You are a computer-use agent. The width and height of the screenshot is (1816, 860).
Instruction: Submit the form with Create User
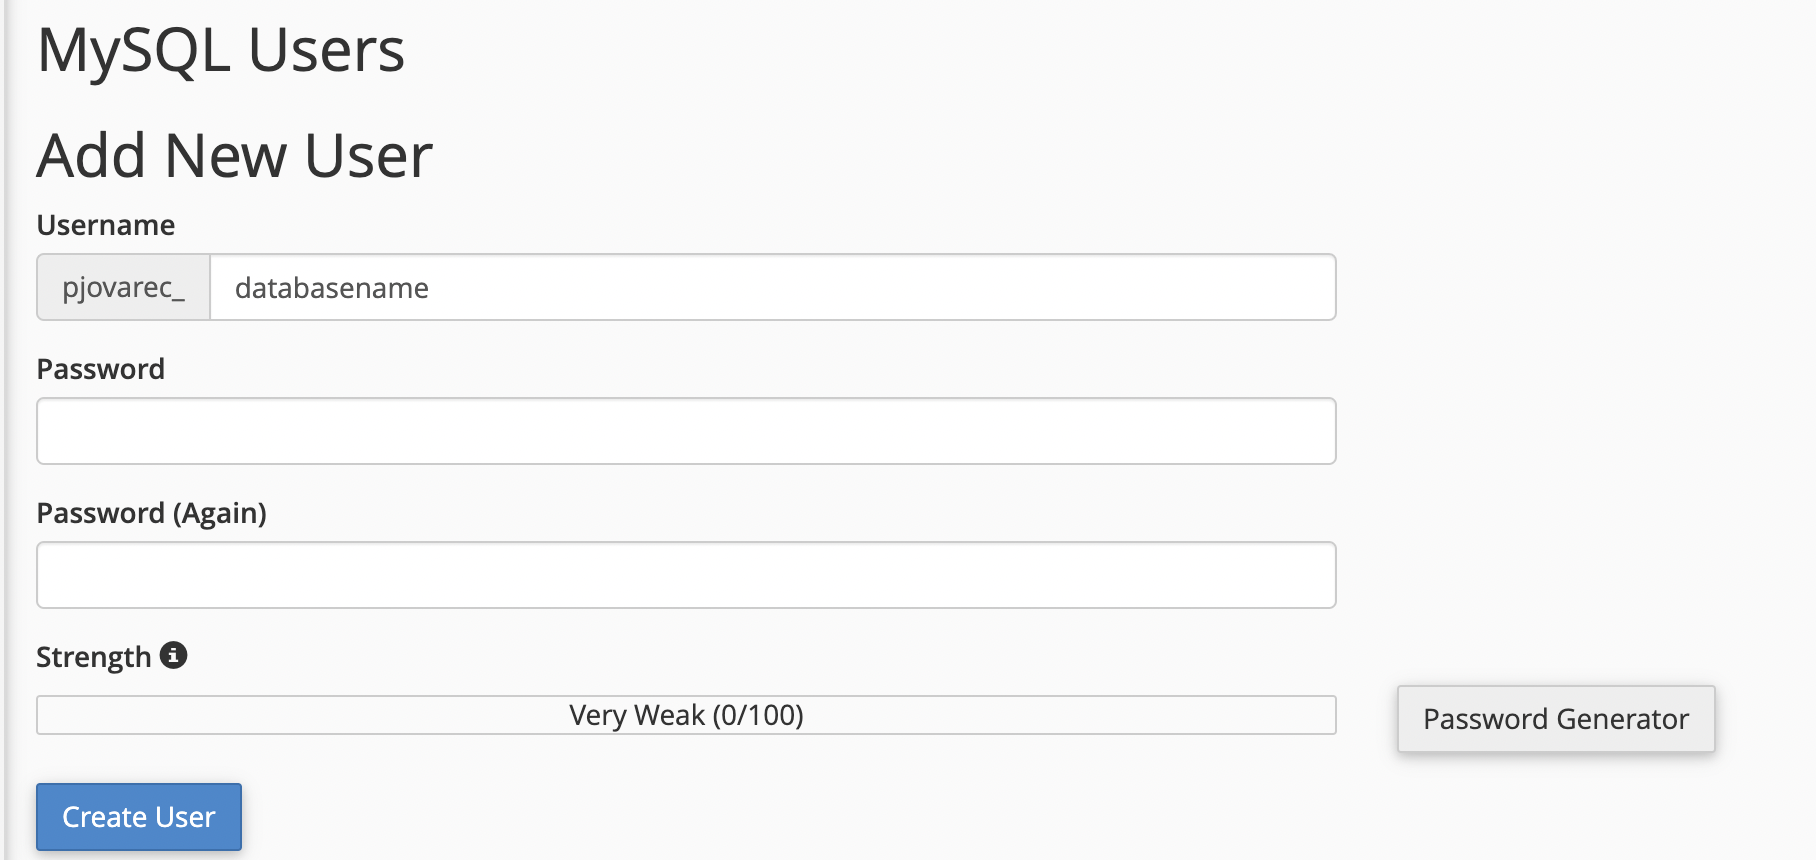139,817
